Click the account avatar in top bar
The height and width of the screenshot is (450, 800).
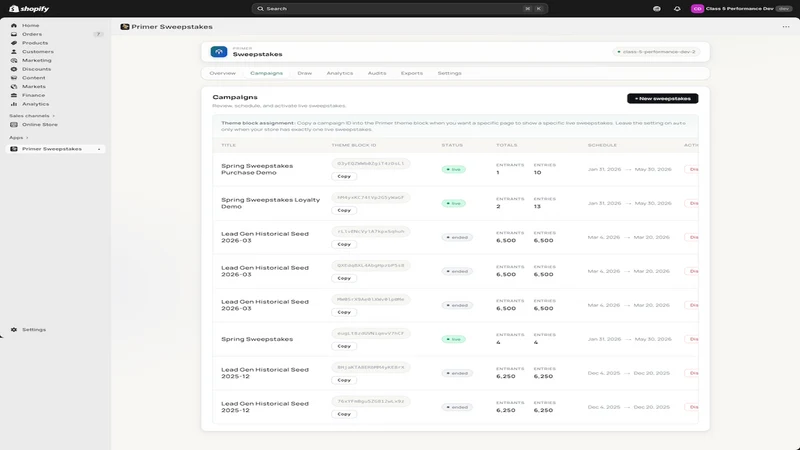[x=697, y=9]
